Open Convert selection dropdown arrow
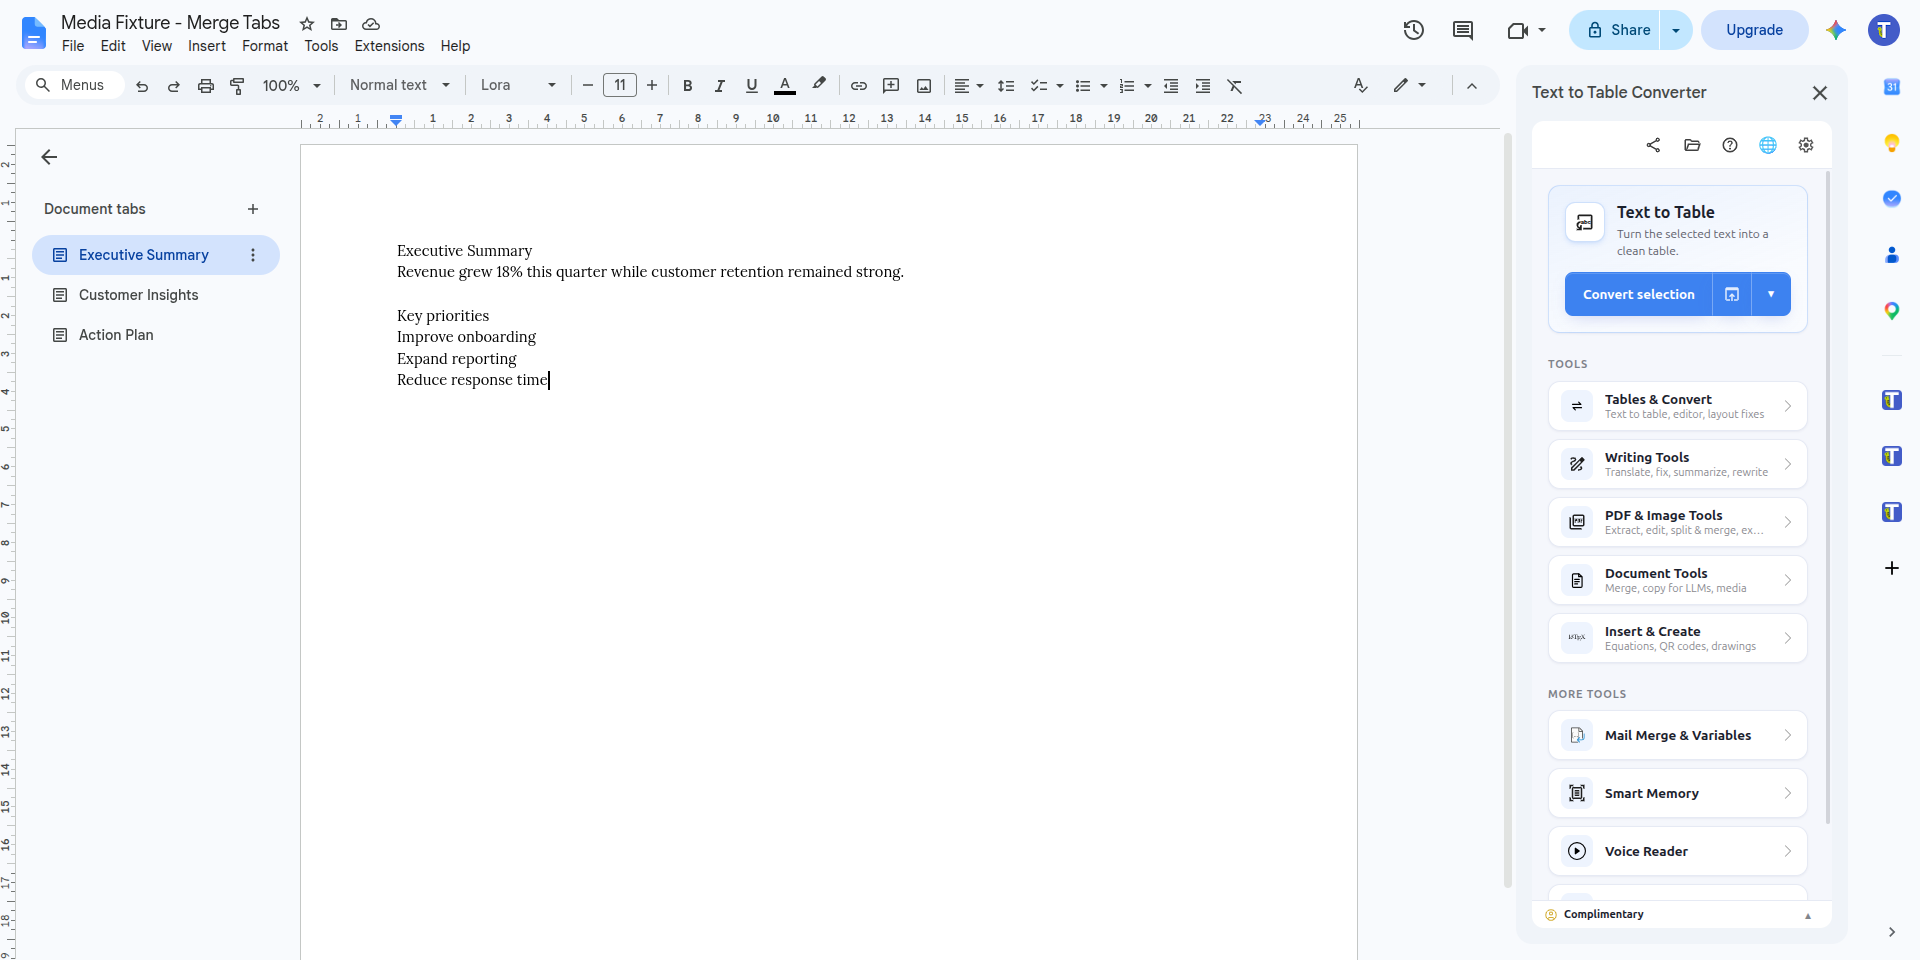 (x=1771, y=294)
